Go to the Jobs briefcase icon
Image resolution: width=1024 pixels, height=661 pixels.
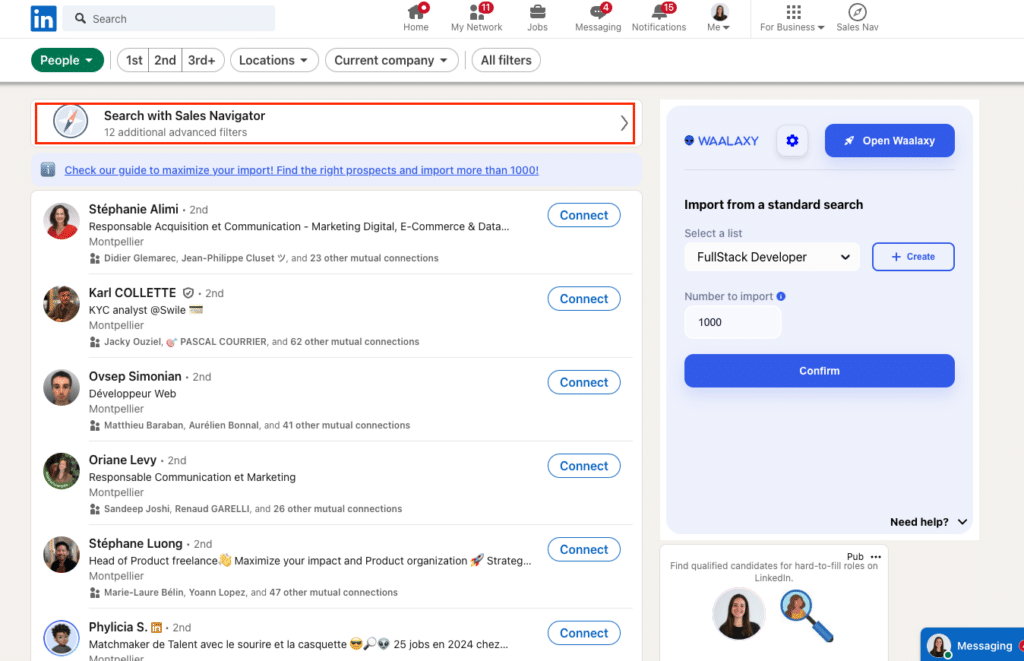pos(537,12)
